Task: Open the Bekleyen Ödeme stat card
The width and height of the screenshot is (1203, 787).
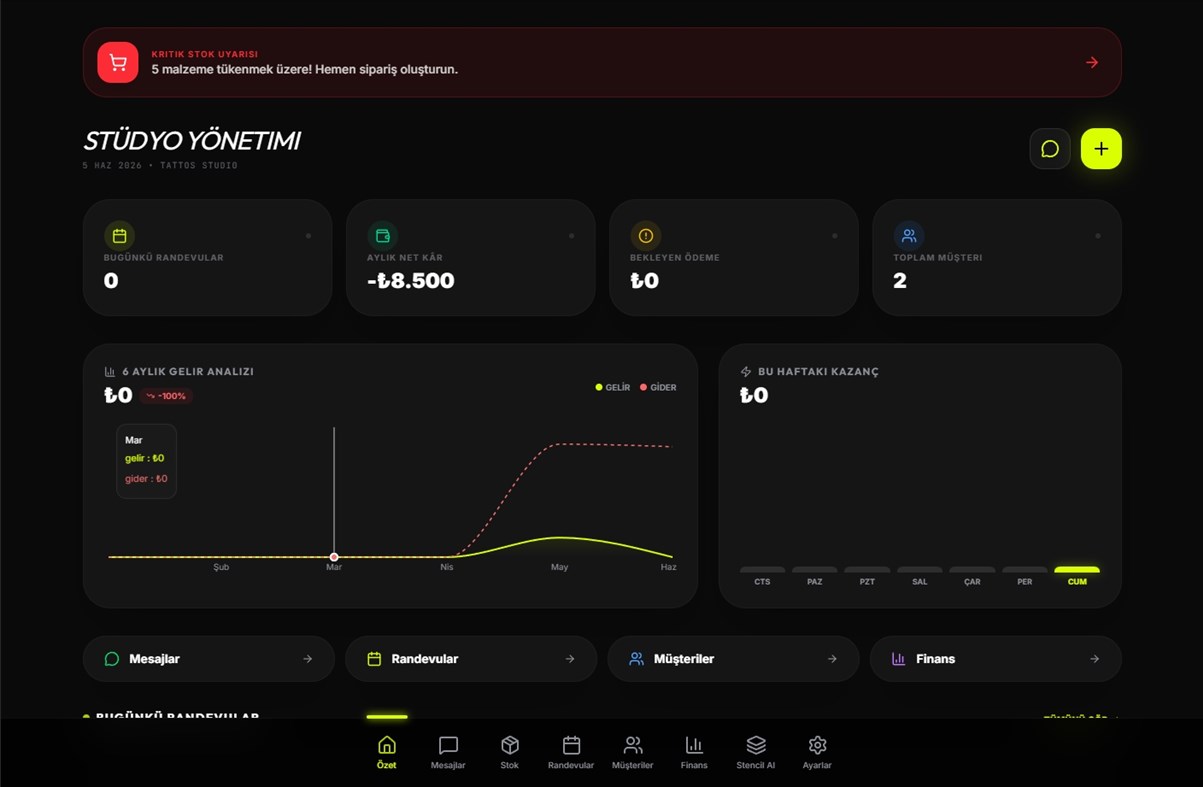Action: (734, 258)
